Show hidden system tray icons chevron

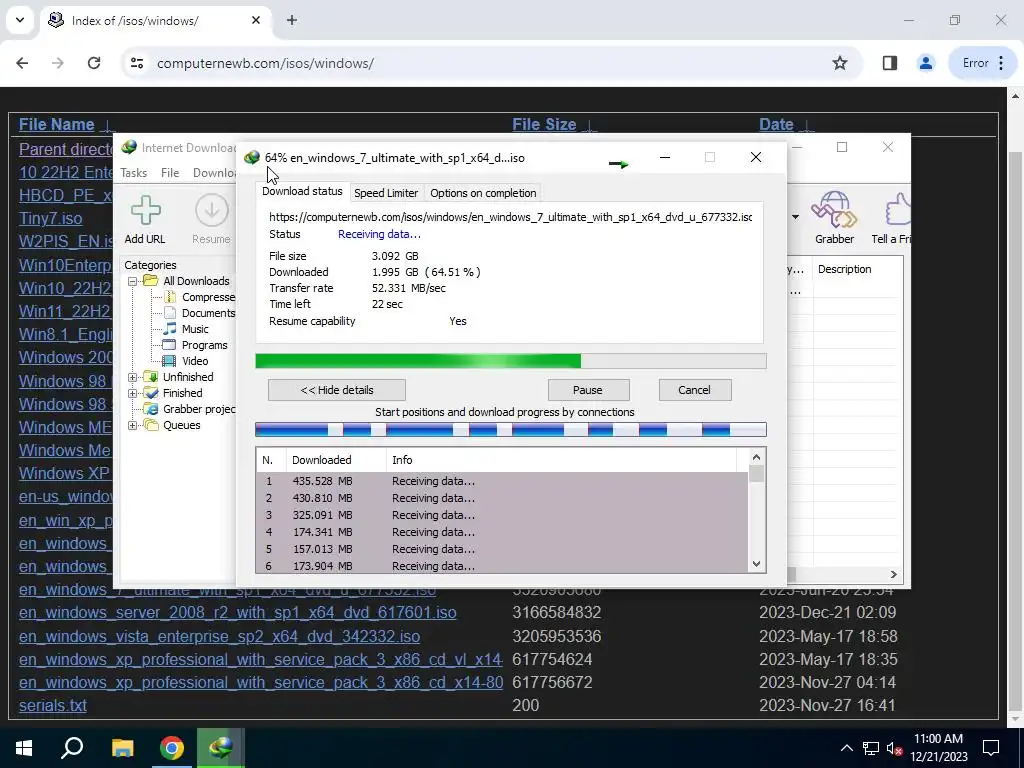coord(846,748)
